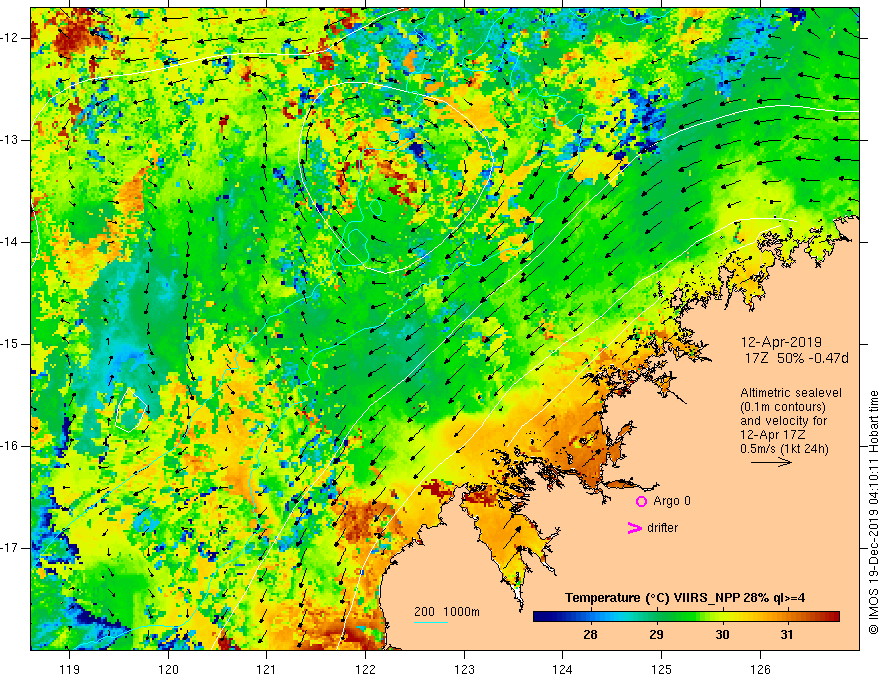Click the latitude axis label -12

coord(10,38)
